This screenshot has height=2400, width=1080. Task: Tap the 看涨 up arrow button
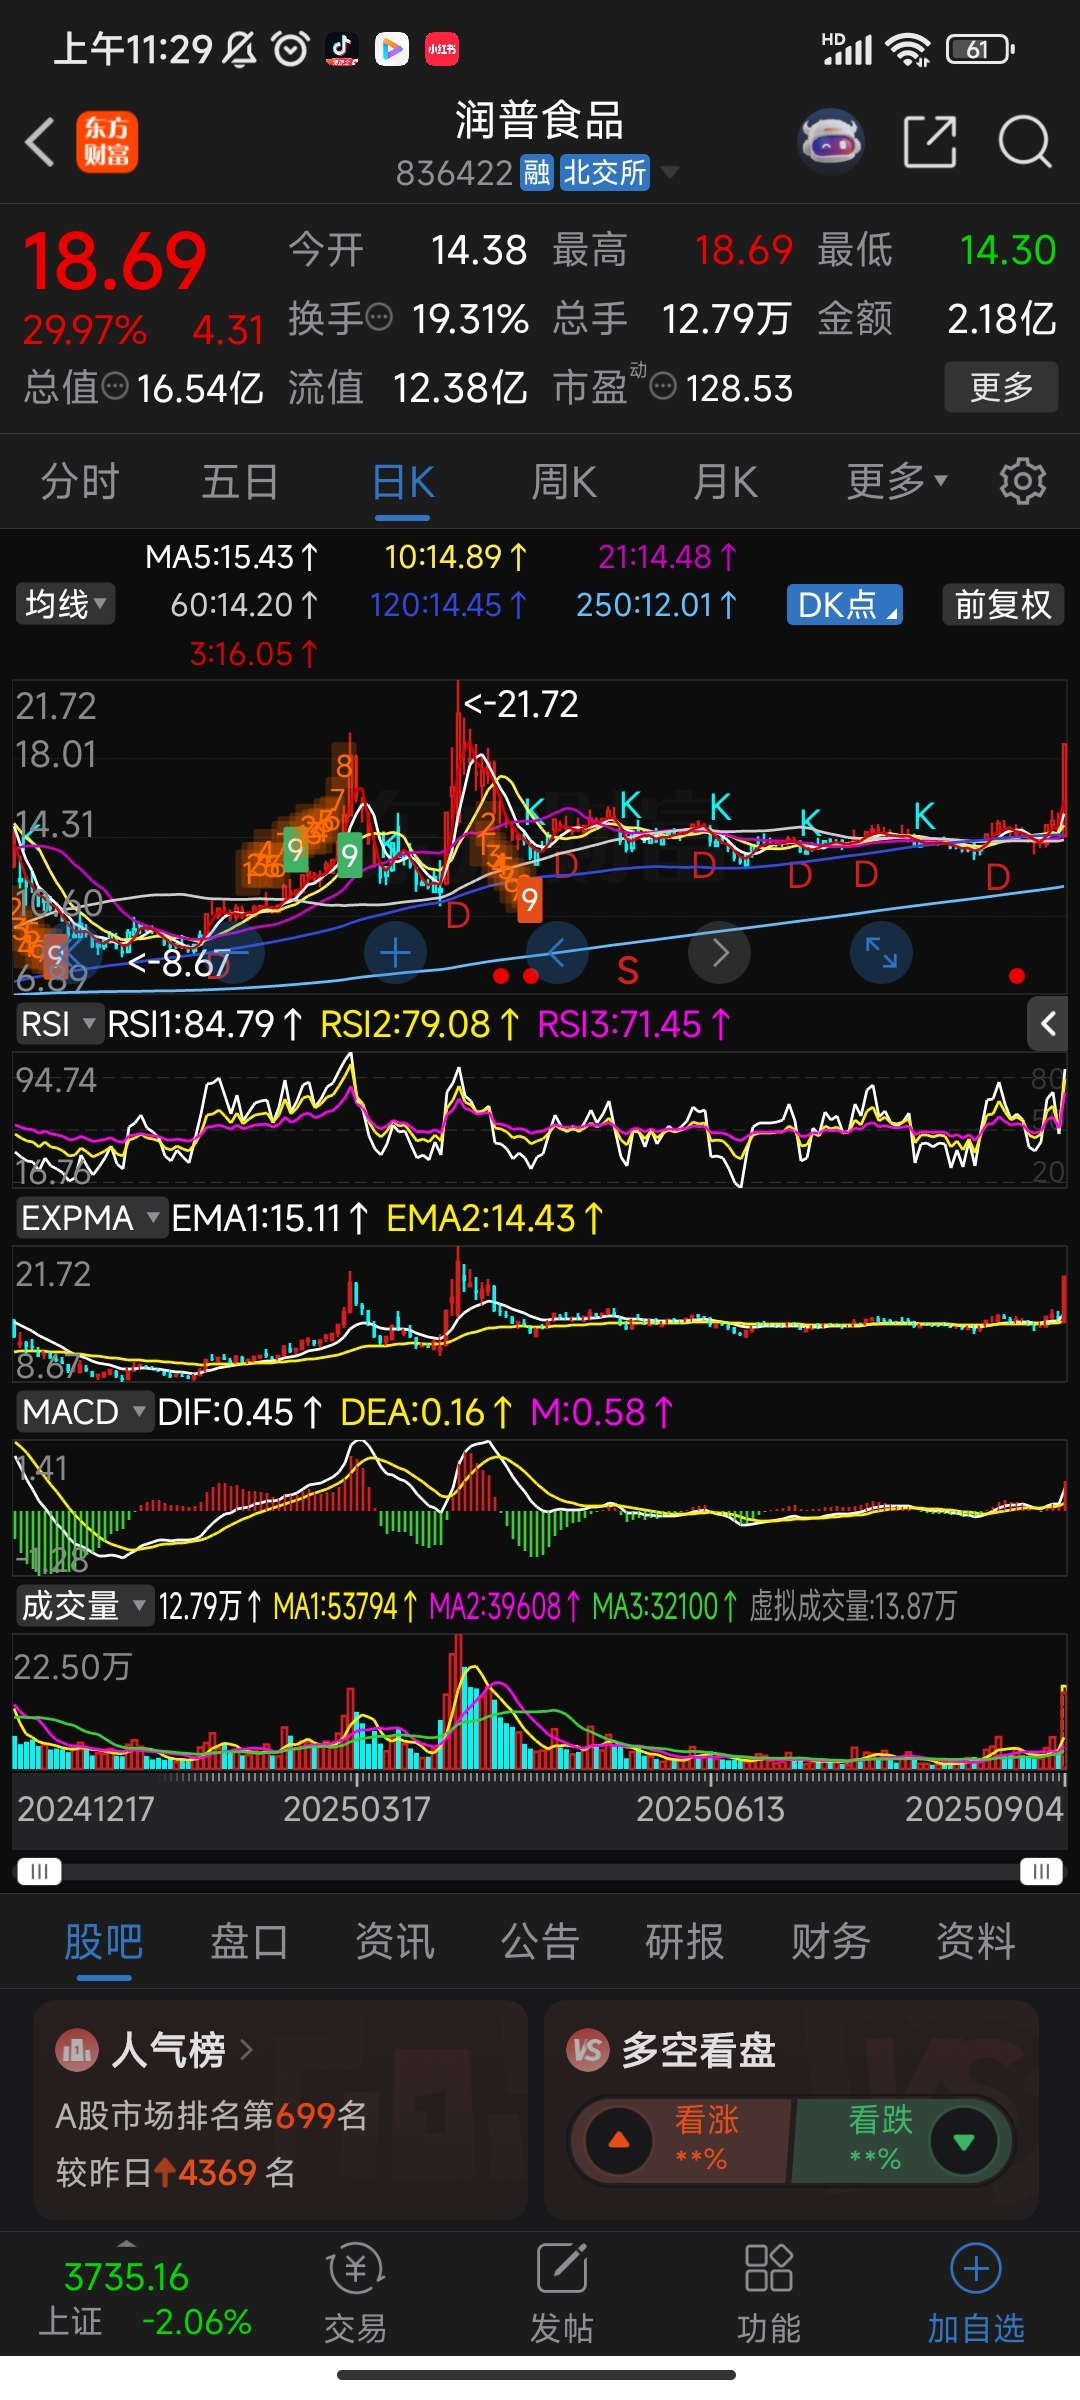click(619, 2141)
